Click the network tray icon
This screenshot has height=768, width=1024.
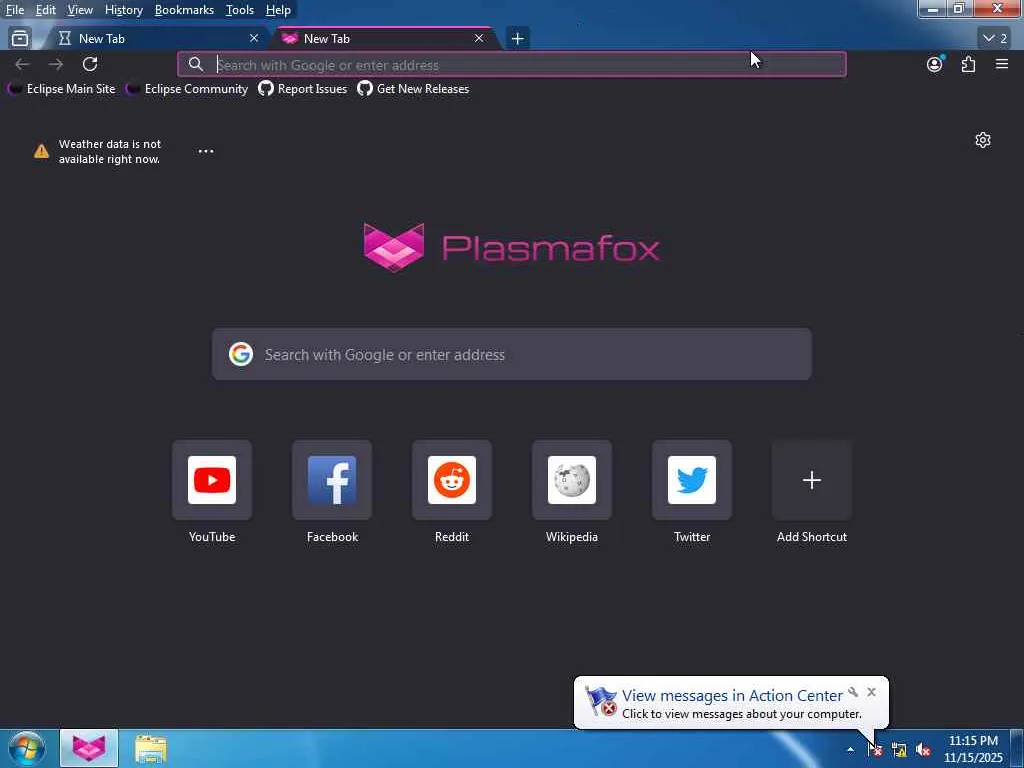click(899, 750)
